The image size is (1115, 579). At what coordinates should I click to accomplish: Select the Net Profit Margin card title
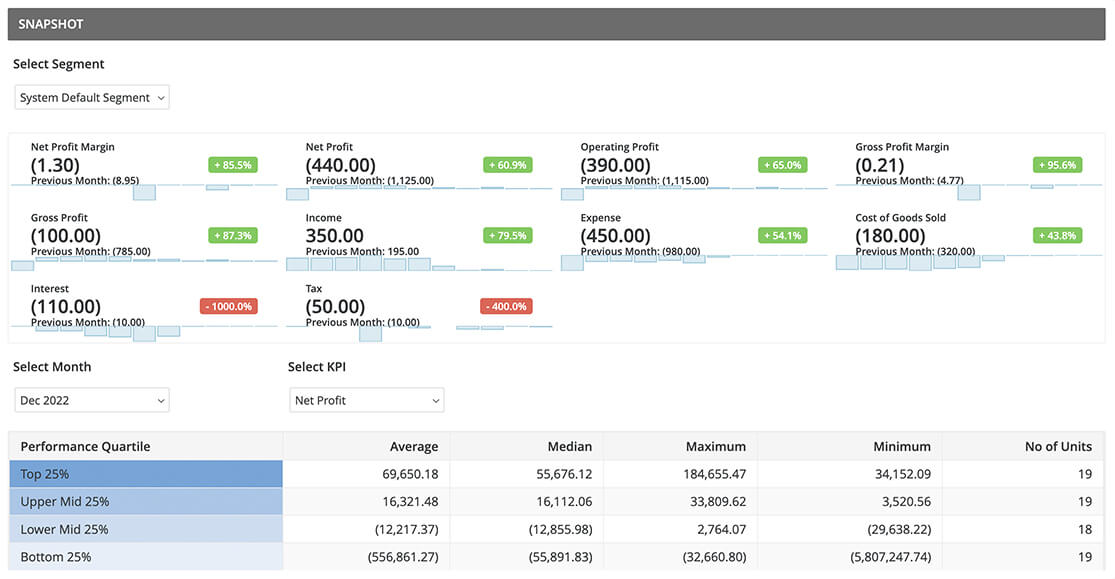pos(73,147)
